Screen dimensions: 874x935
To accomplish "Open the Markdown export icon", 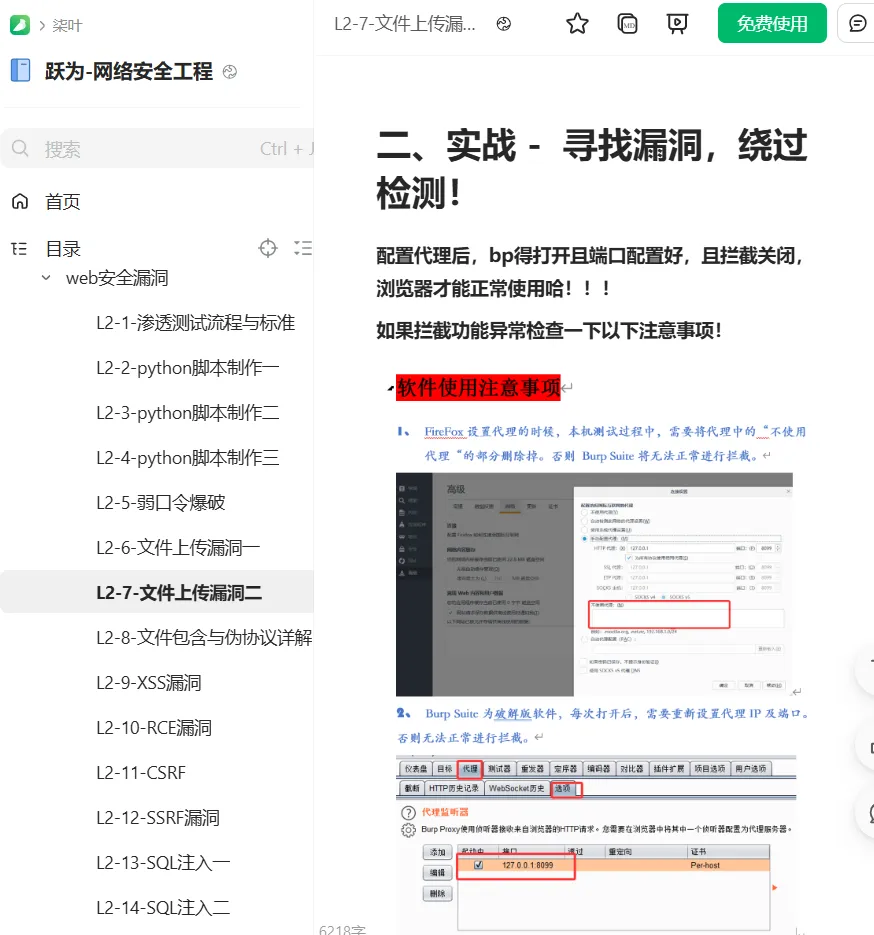I will click(x=627, y=24).
